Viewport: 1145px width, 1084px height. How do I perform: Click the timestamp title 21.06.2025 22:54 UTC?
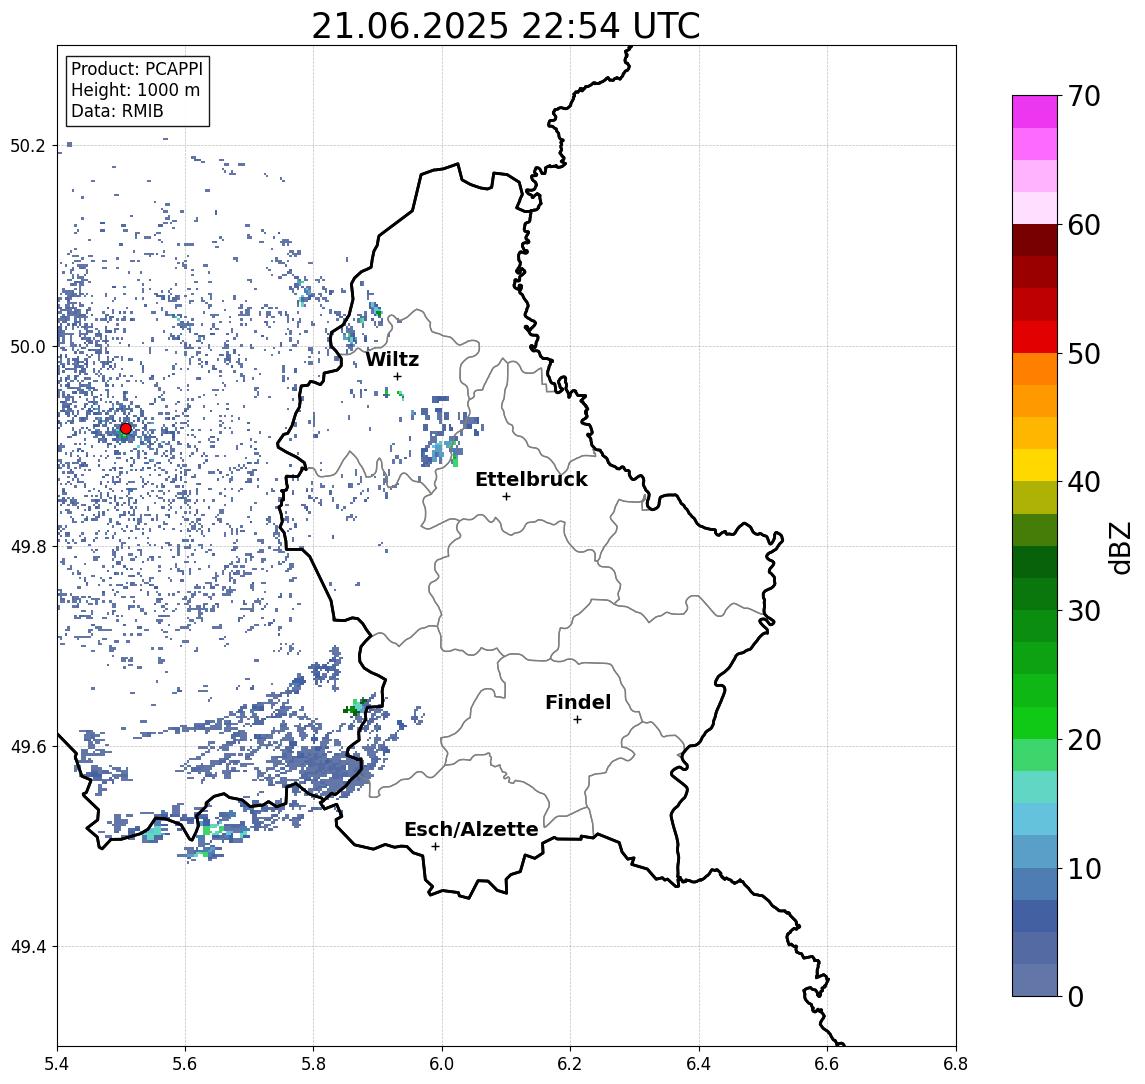point(506,26)
